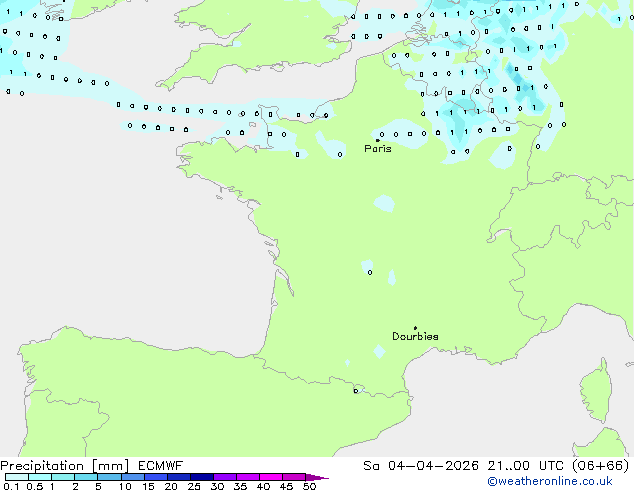Select the 35–40 mm magenta swatch

(x=248, y=477)
